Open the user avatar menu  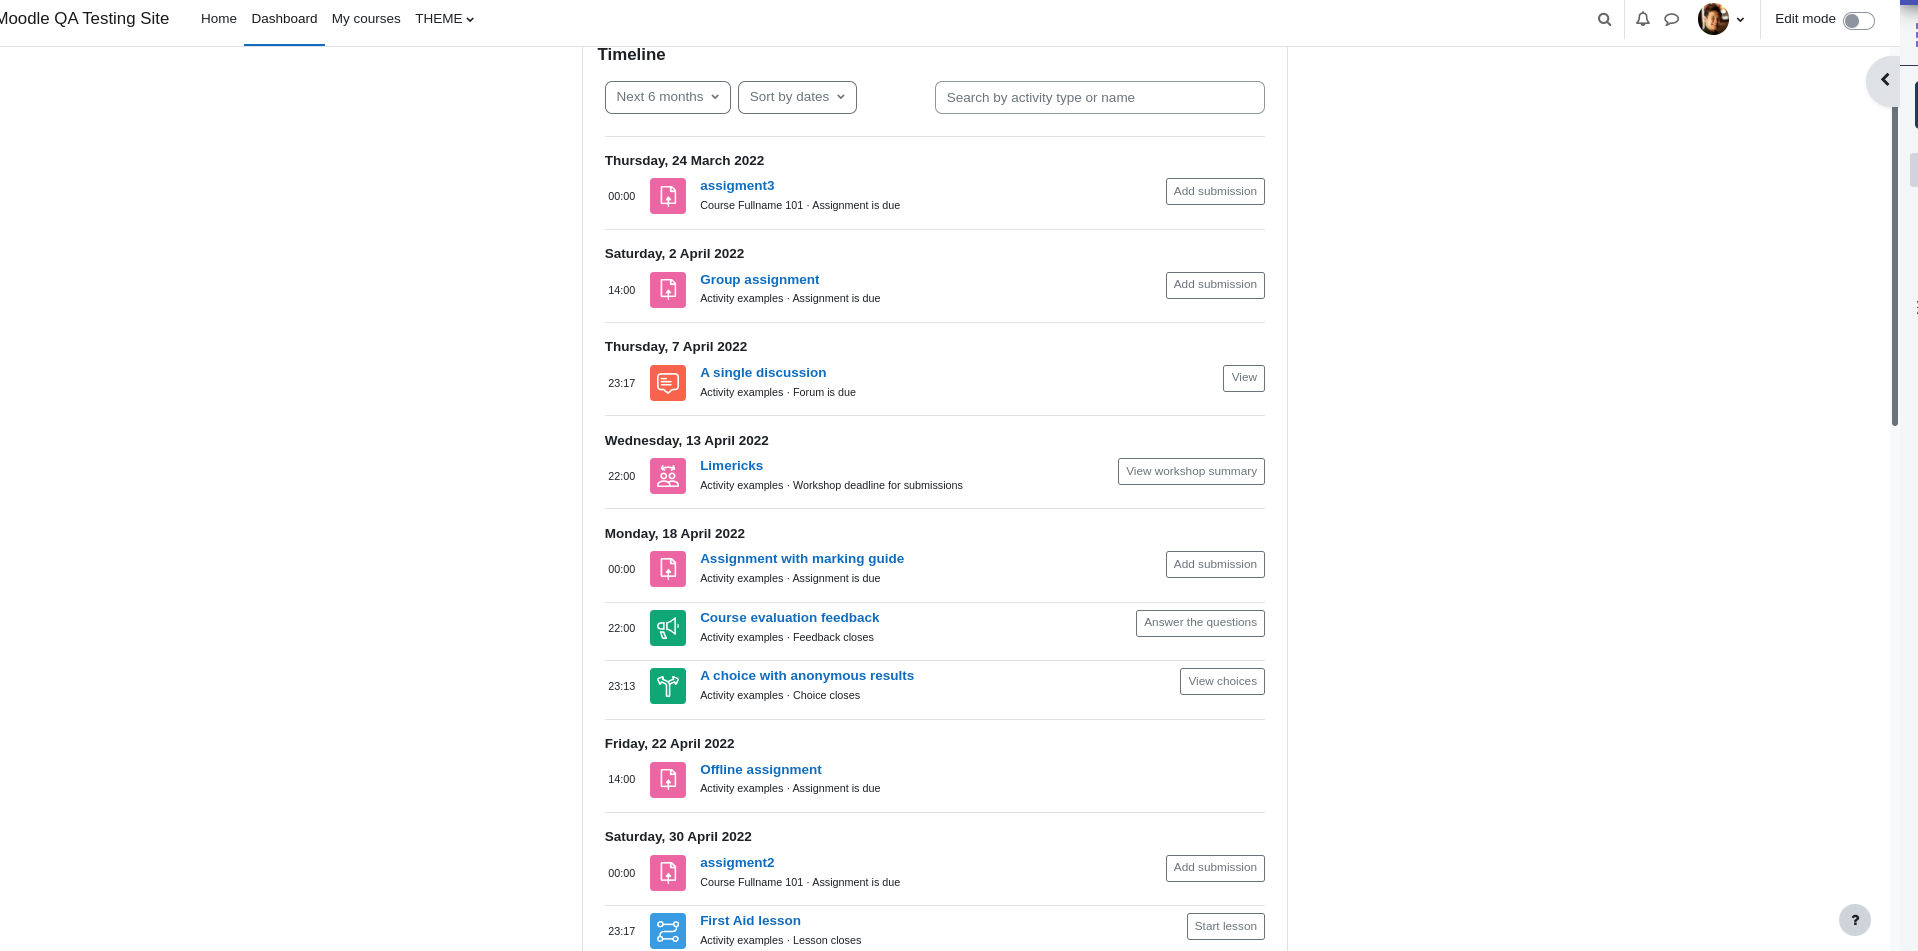click(1721, 19)
